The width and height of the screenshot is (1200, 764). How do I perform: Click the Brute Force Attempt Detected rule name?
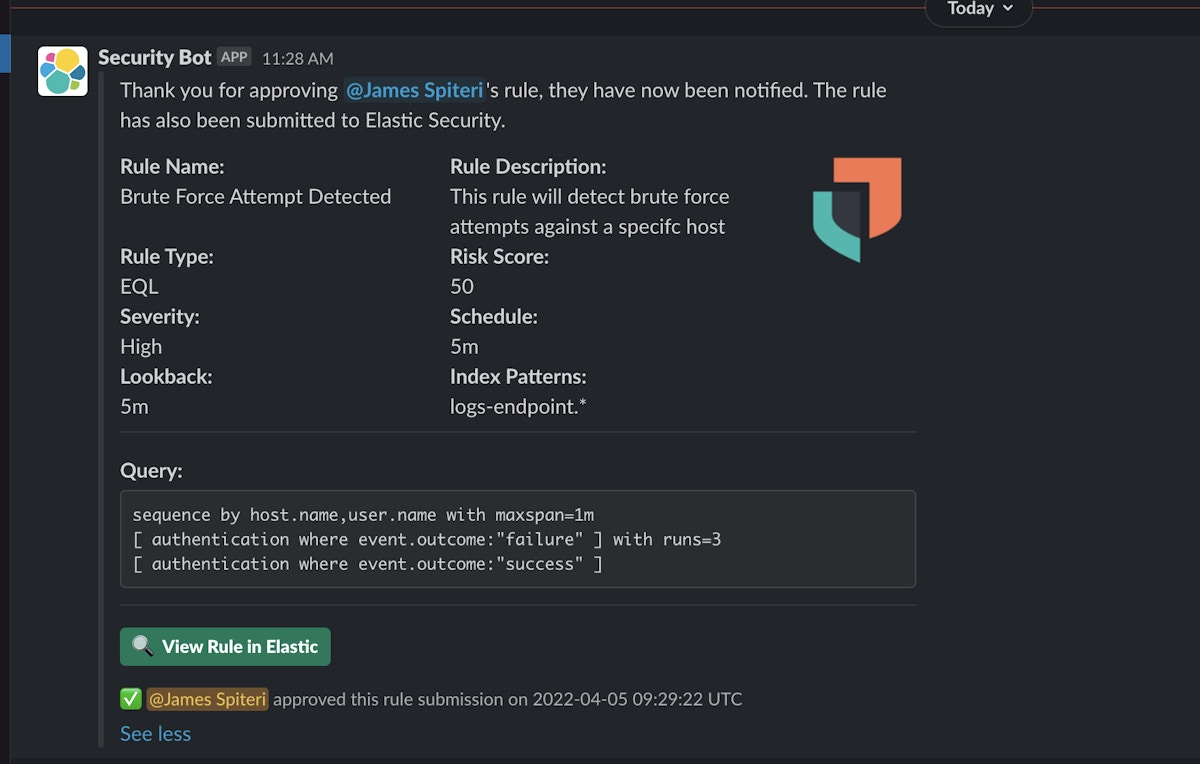[x=255, y=197]
